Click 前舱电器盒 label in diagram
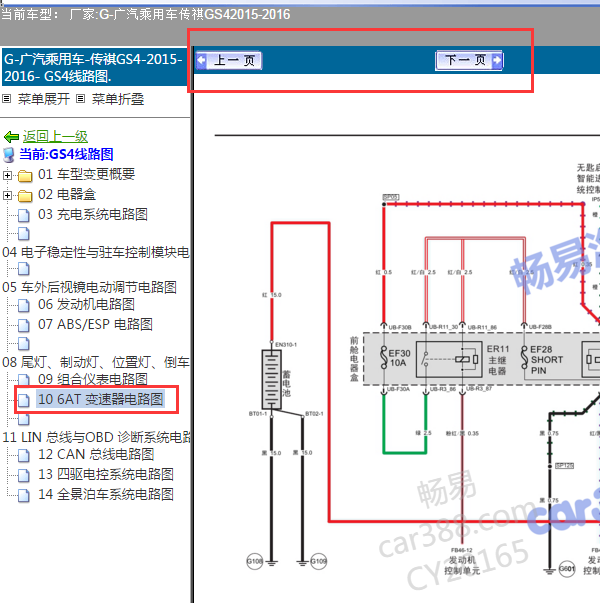 point(354,359)
